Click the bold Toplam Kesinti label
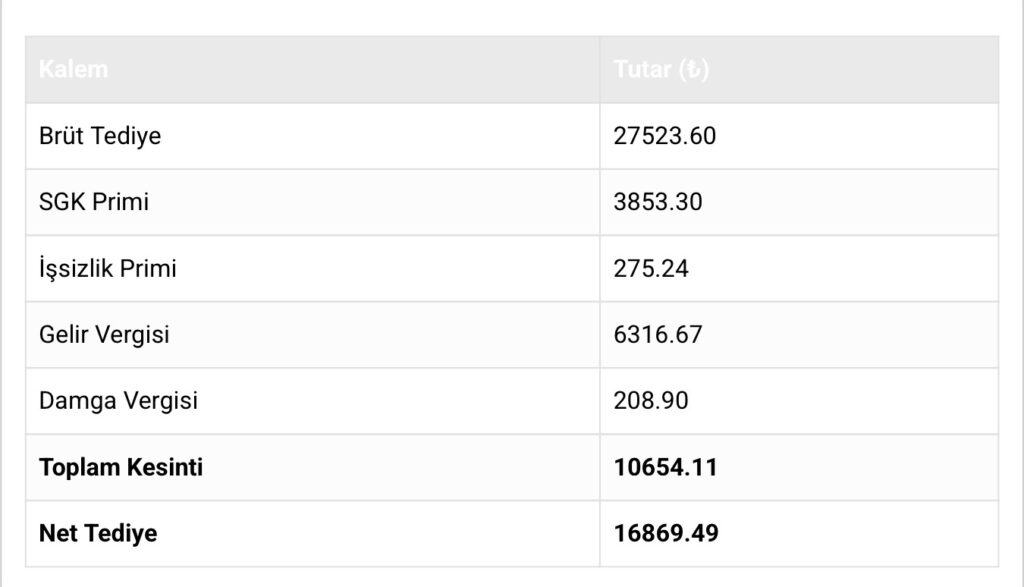Viewport: 1024px width, 587px height. [x=121, y=467]
